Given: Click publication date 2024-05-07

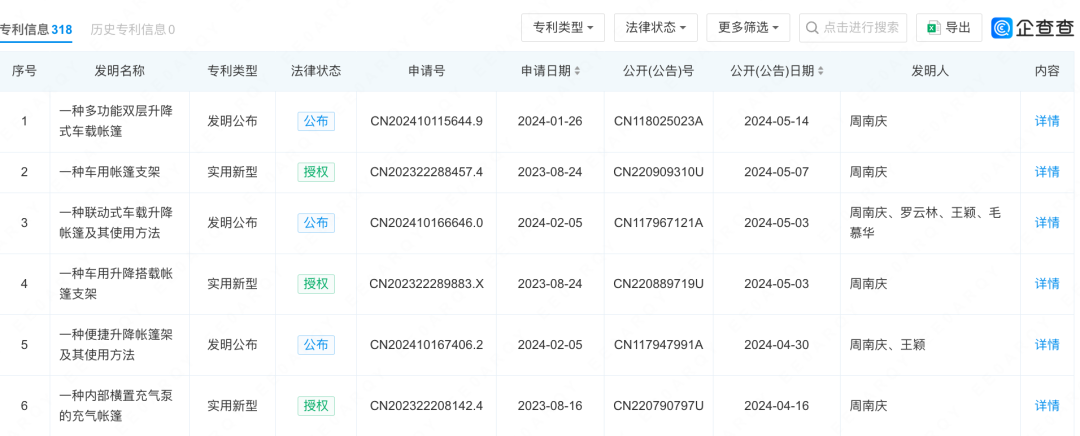Looking at the screenshot, I should pos(776,172).
